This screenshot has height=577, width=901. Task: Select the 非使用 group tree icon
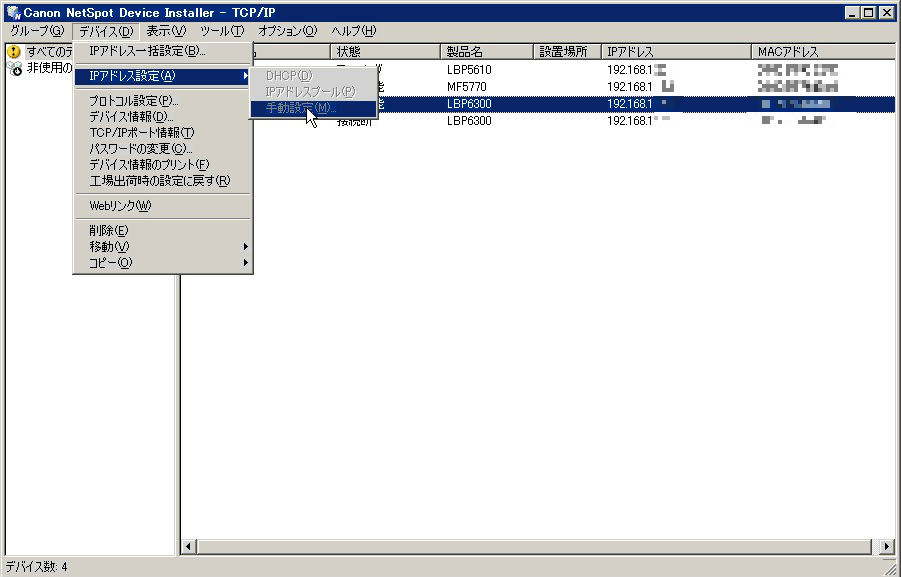tap(14, 68)
